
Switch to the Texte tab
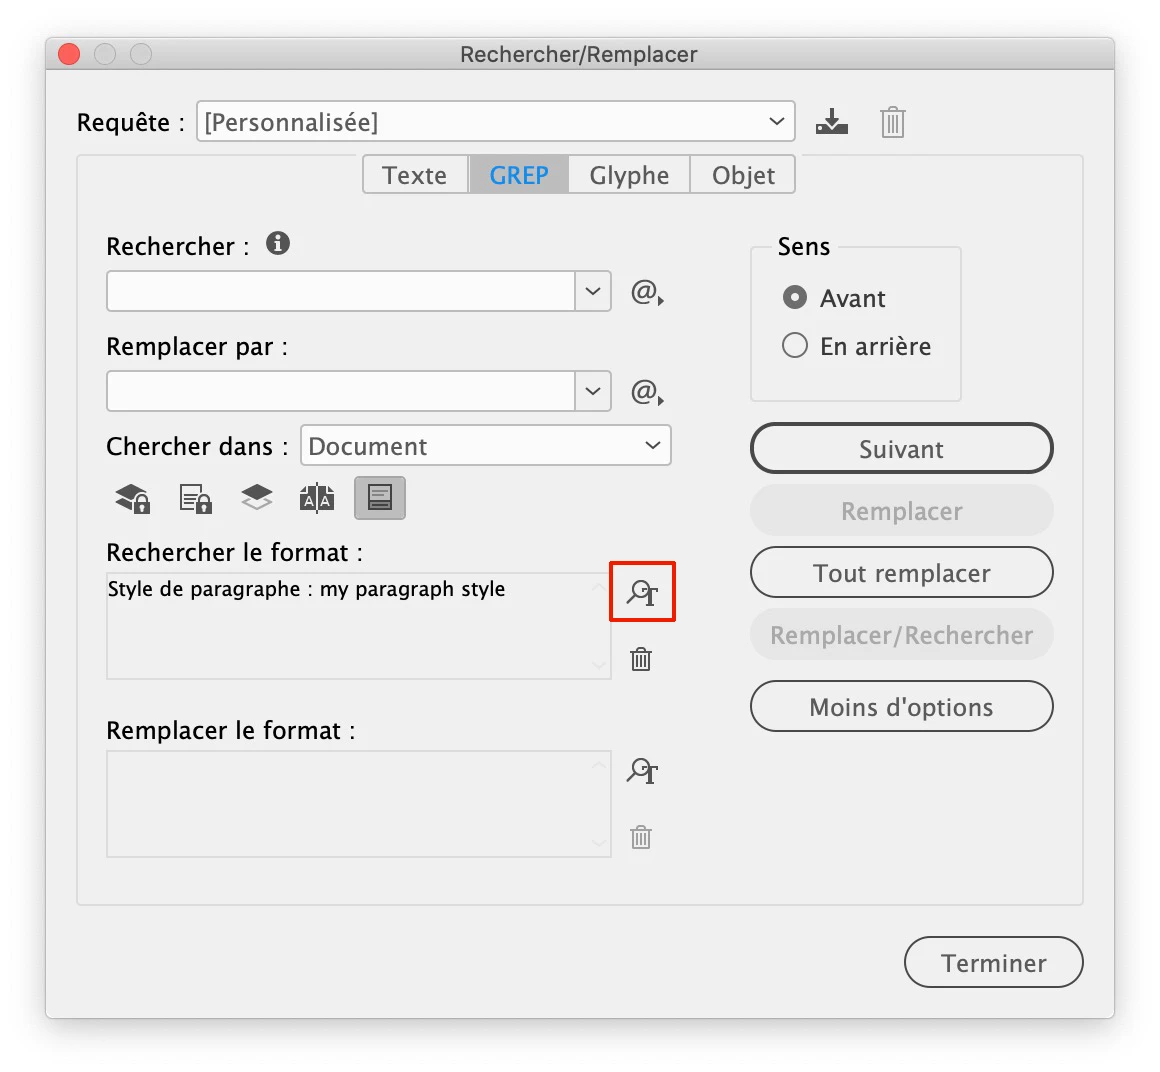(415, 175)
